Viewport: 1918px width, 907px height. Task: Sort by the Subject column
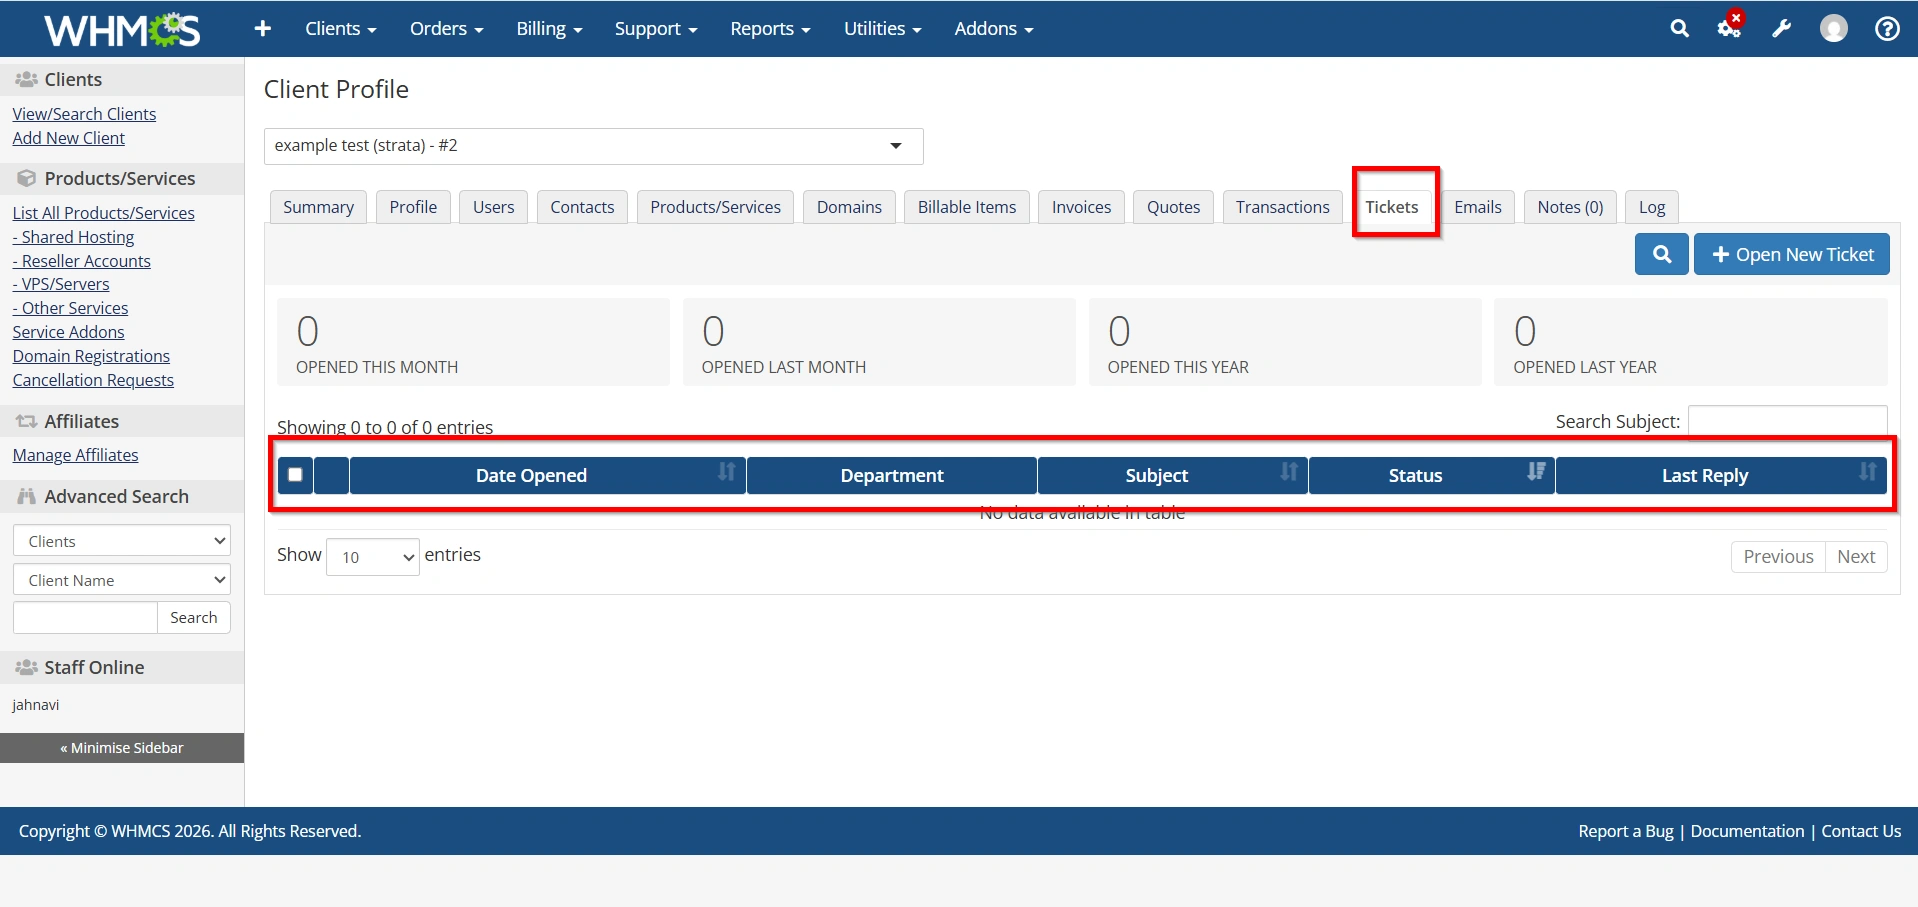click(x=1172, y=475)
